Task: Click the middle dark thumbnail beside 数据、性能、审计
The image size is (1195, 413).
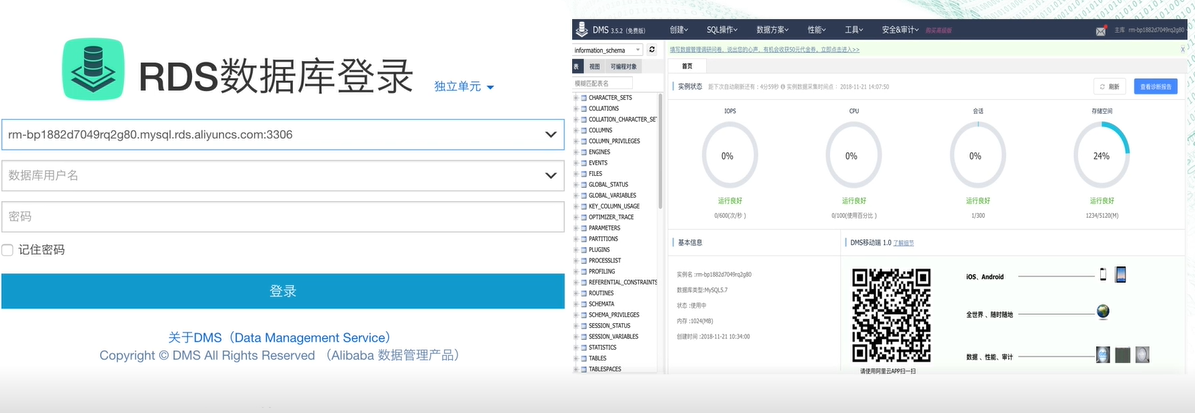Action: click(x=1122, y=354)
